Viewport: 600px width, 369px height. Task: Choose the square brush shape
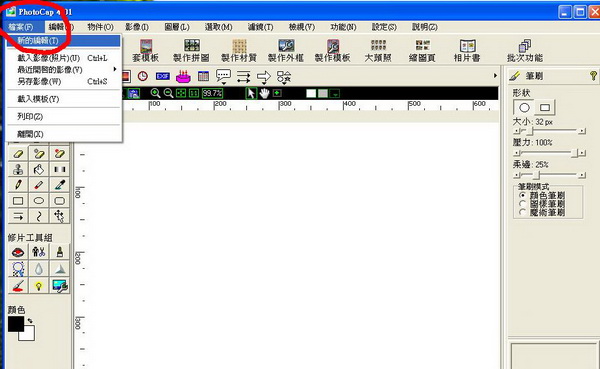pos(545,108)
